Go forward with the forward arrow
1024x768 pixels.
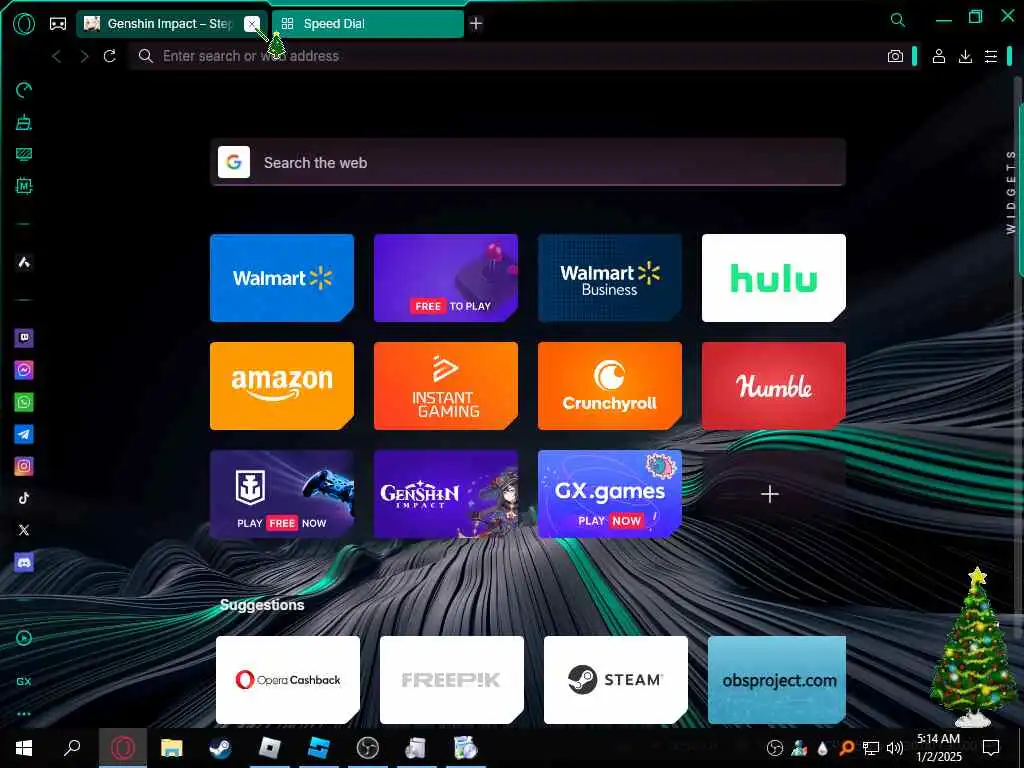pyautogui.click(x=84, y=56)
